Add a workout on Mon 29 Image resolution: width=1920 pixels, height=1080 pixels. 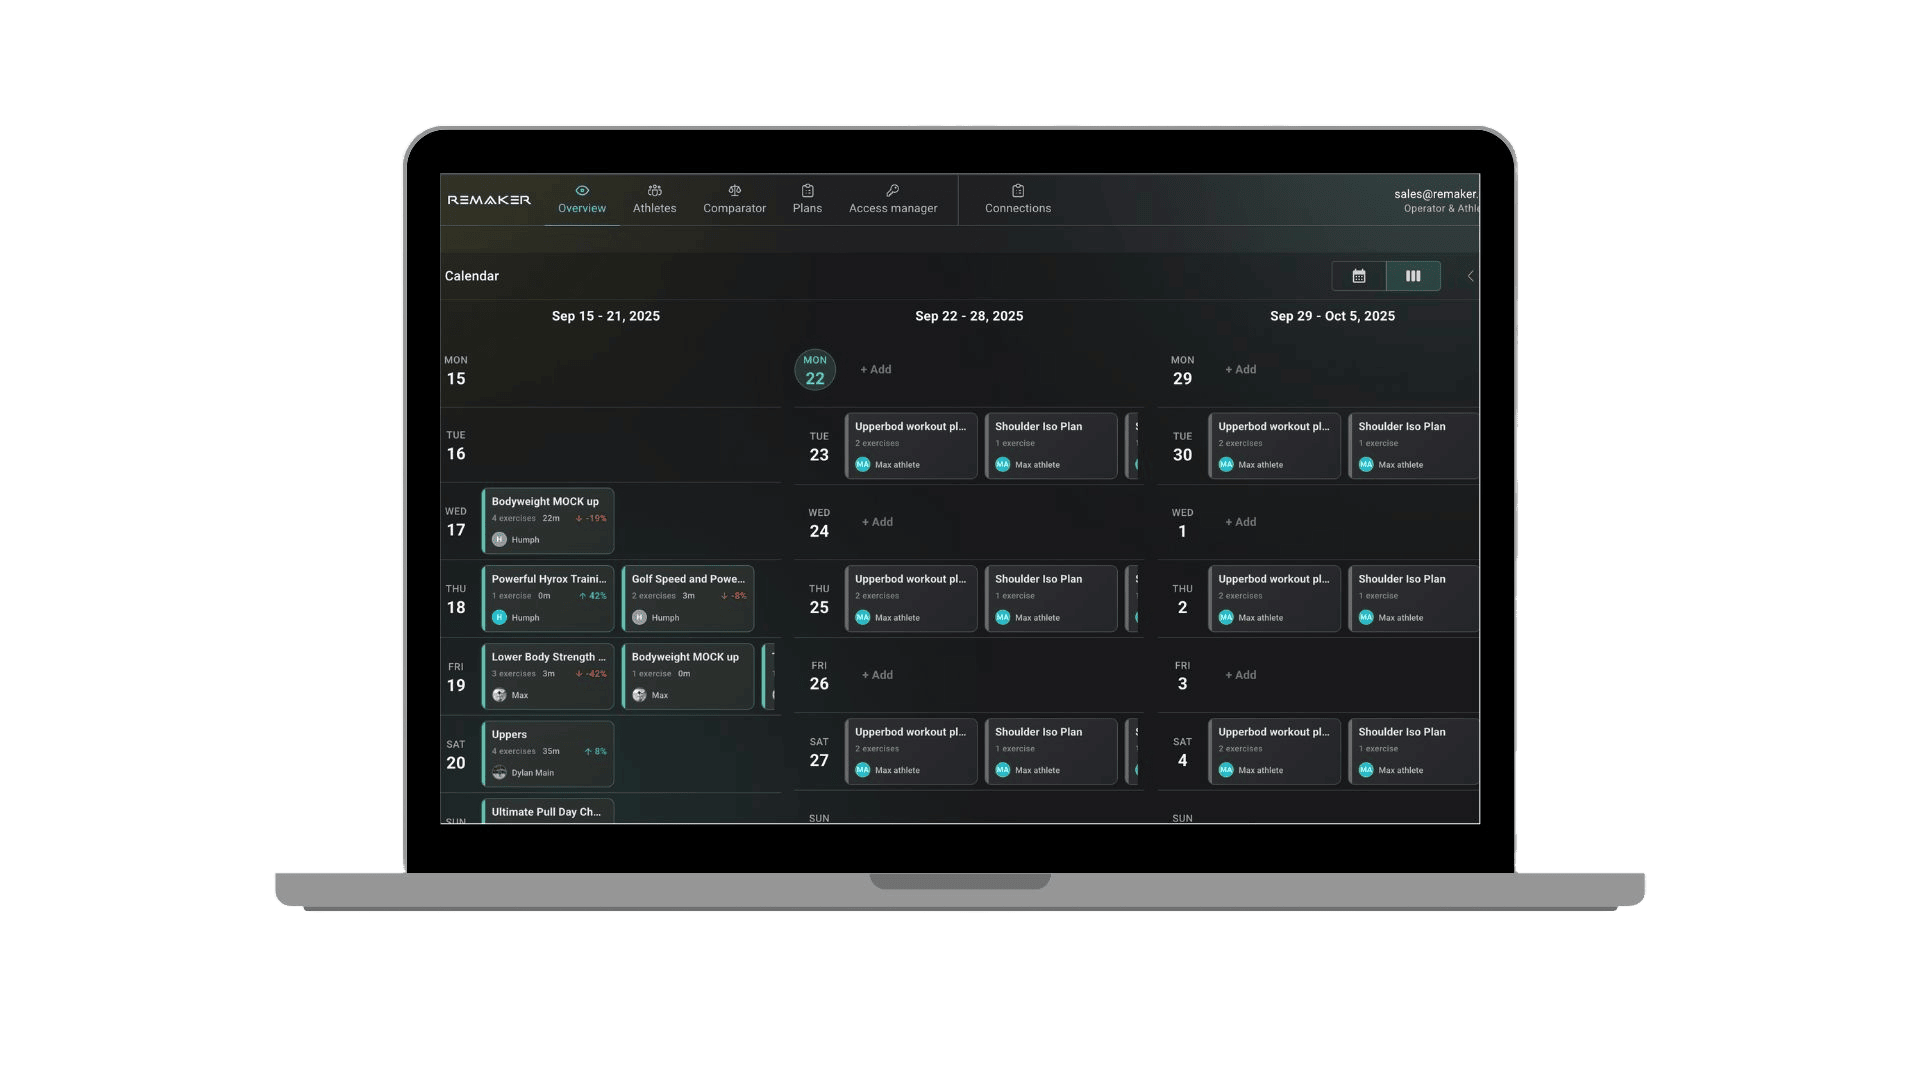pyautogui.click(x=1241, y=370)
